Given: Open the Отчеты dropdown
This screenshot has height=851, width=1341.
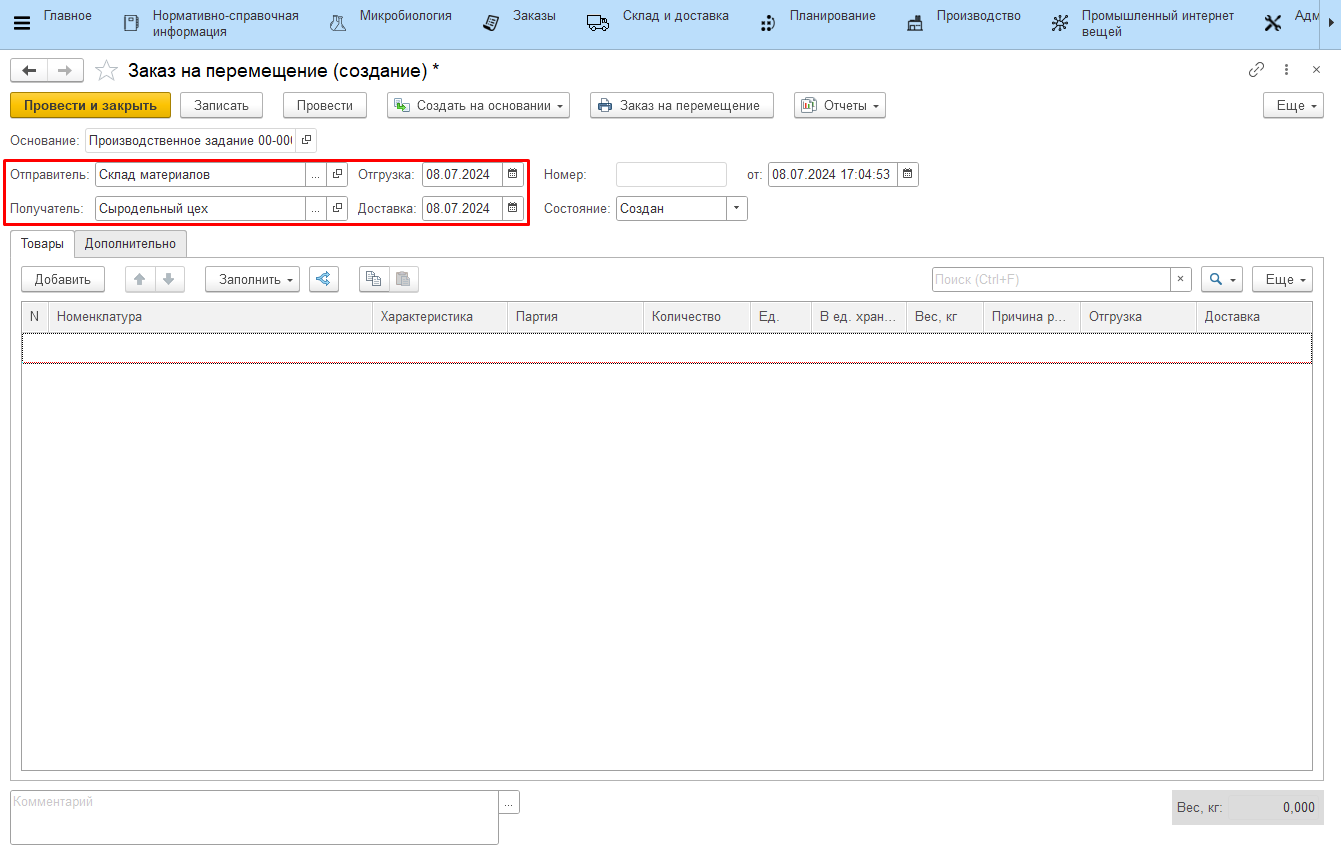Looking at the screenshot, I should point(840,106).
